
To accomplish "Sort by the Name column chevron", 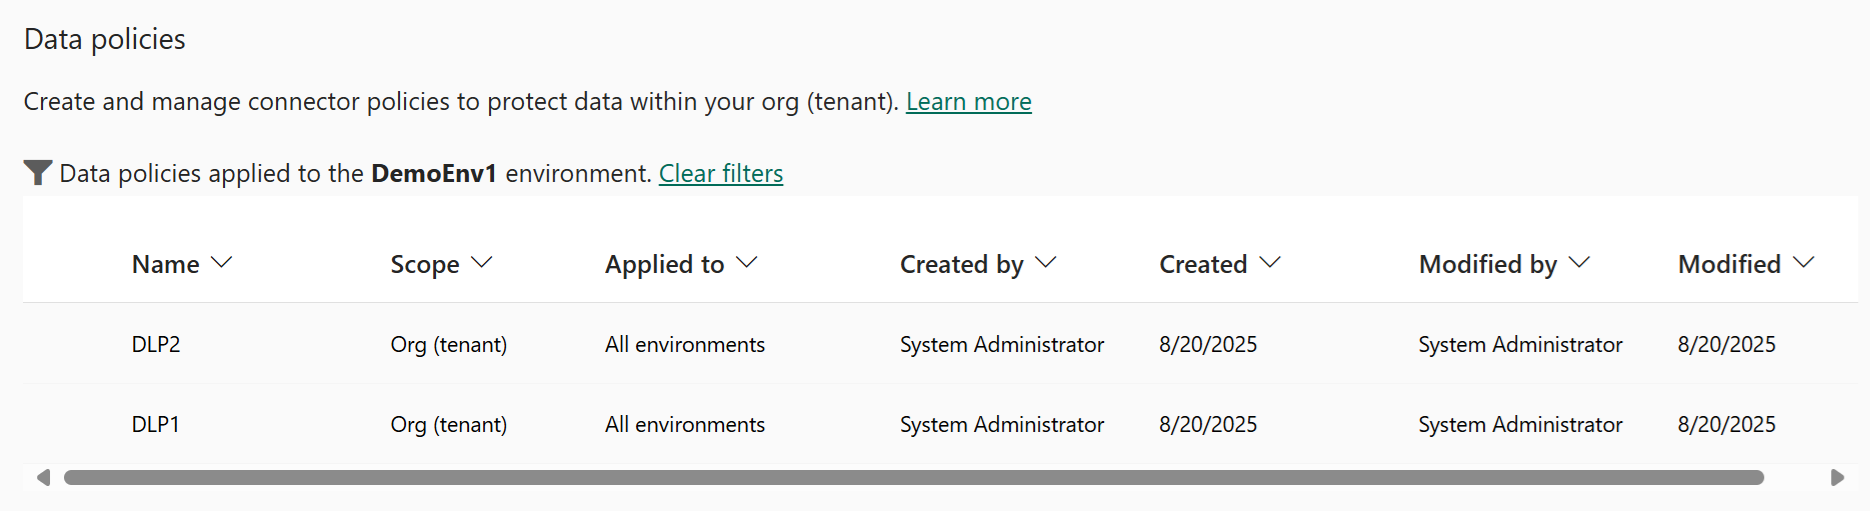I will pyautogui.click(x=222, y=263).
